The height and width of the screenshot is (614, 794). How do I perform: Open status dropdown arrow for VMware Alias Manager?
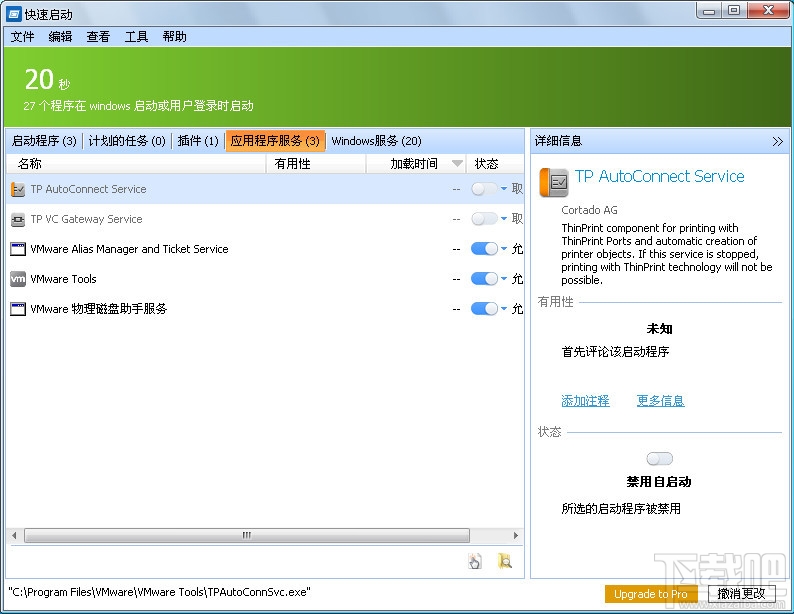[x=504, y=249]
